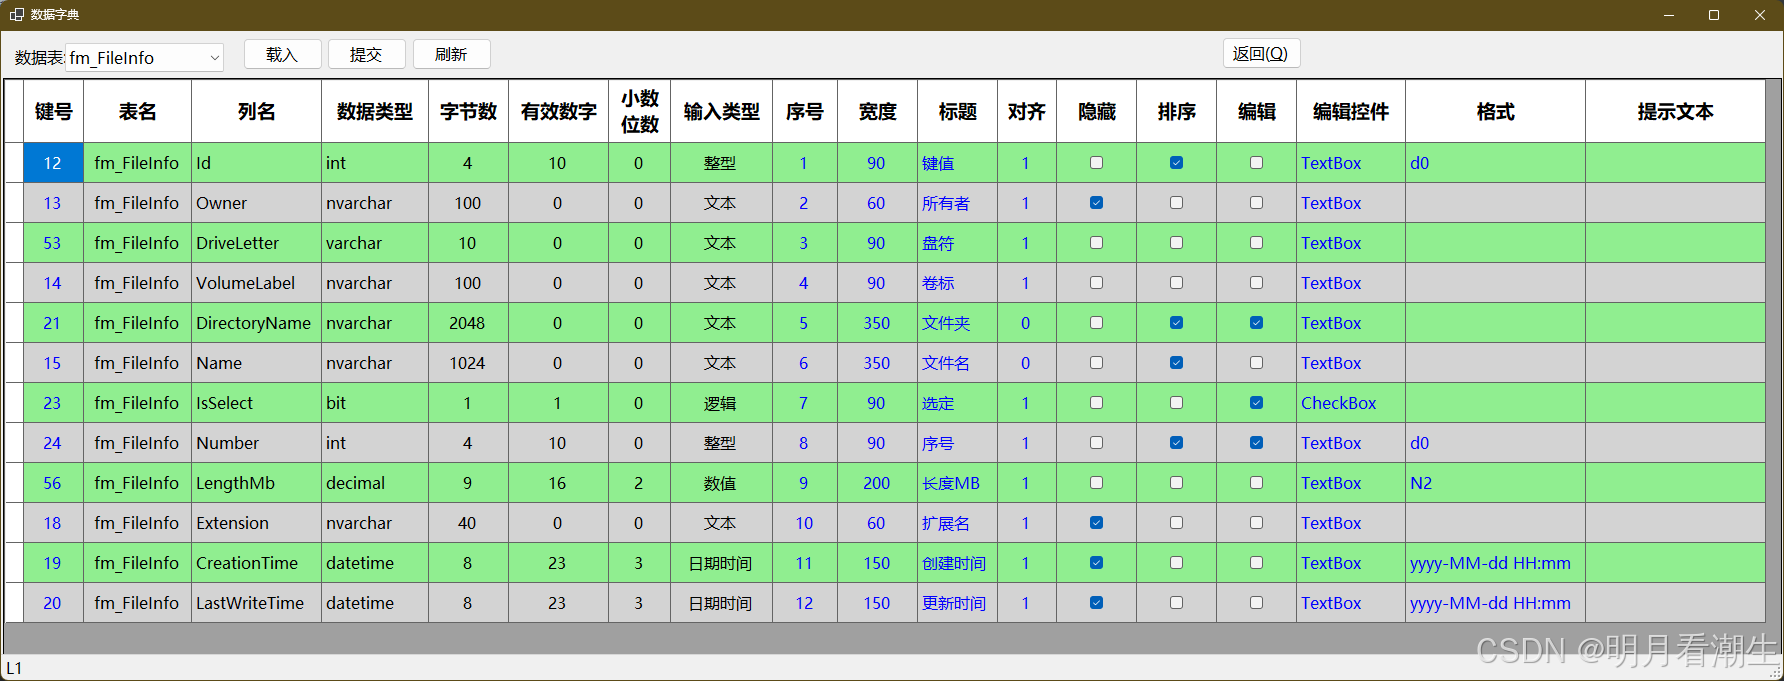Image resolution: width=1784 pixels, height=681 pixels.
Task: Click the N2 format cell
Action: (x=1495, y=483)
